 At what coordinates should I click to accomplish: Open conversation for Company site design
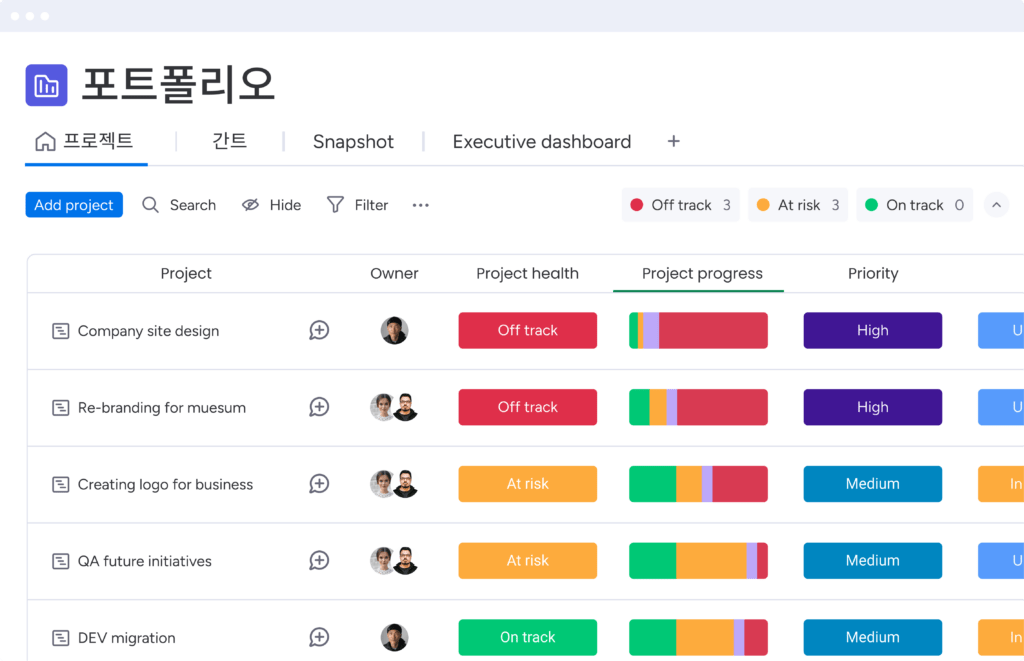coord(319,330)
